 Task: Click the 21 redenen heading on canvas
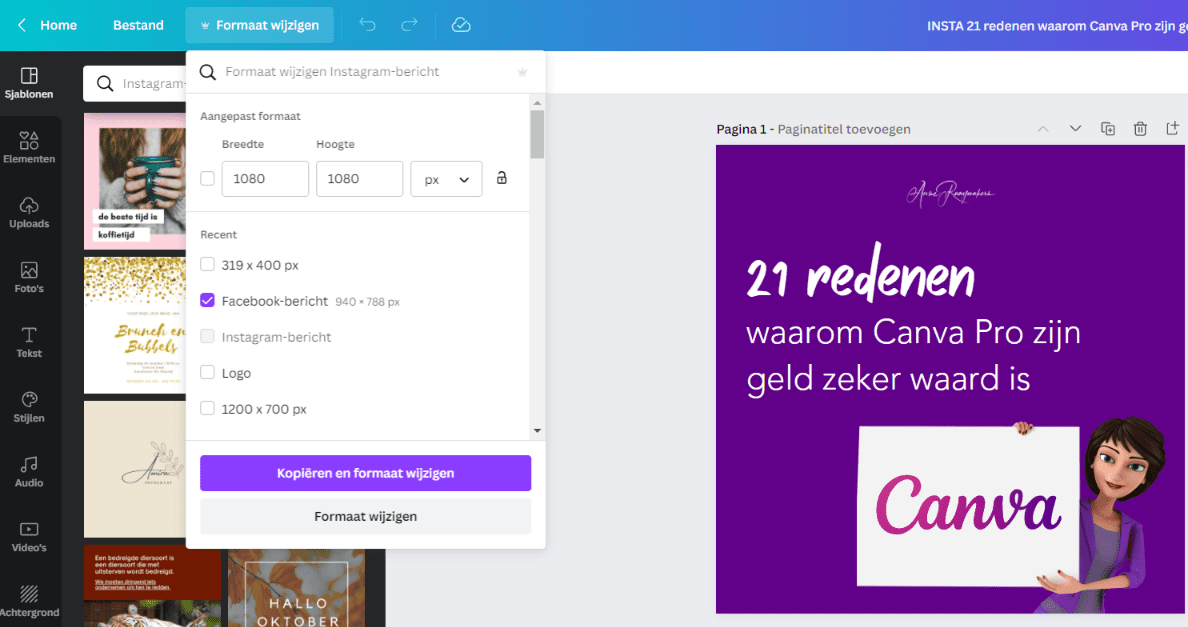[860, 273]
